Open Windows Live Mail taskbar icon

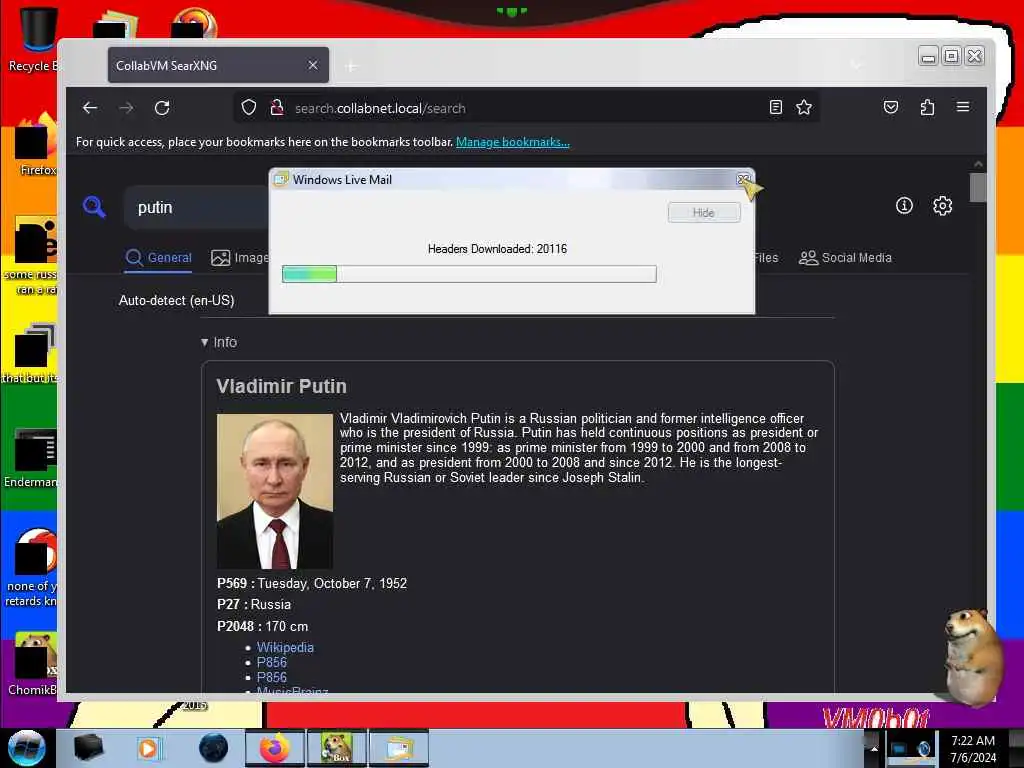tap(400, 748)
